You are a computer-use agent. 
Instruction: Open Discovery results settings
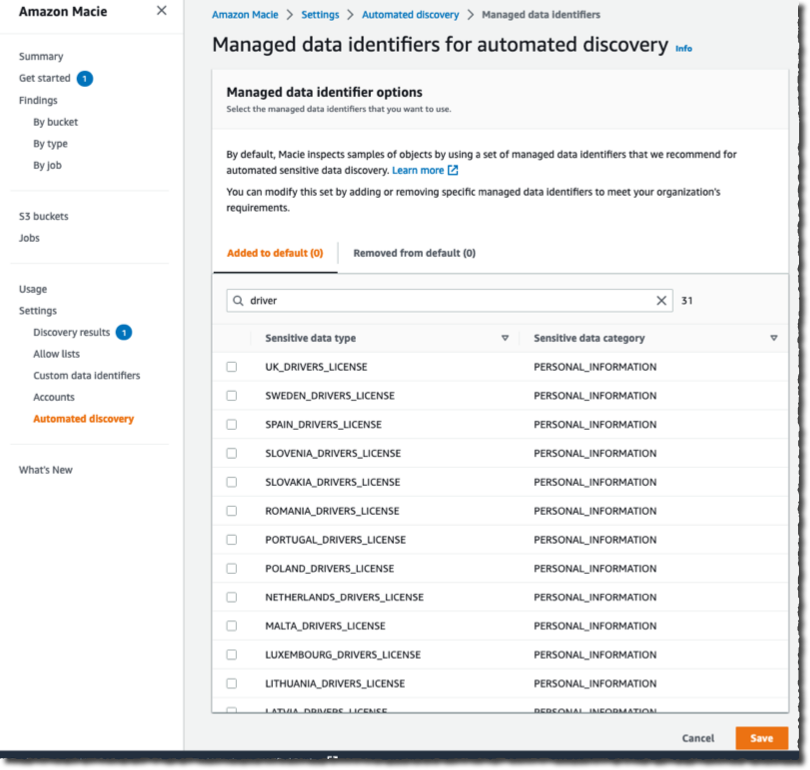click(71, 332)
